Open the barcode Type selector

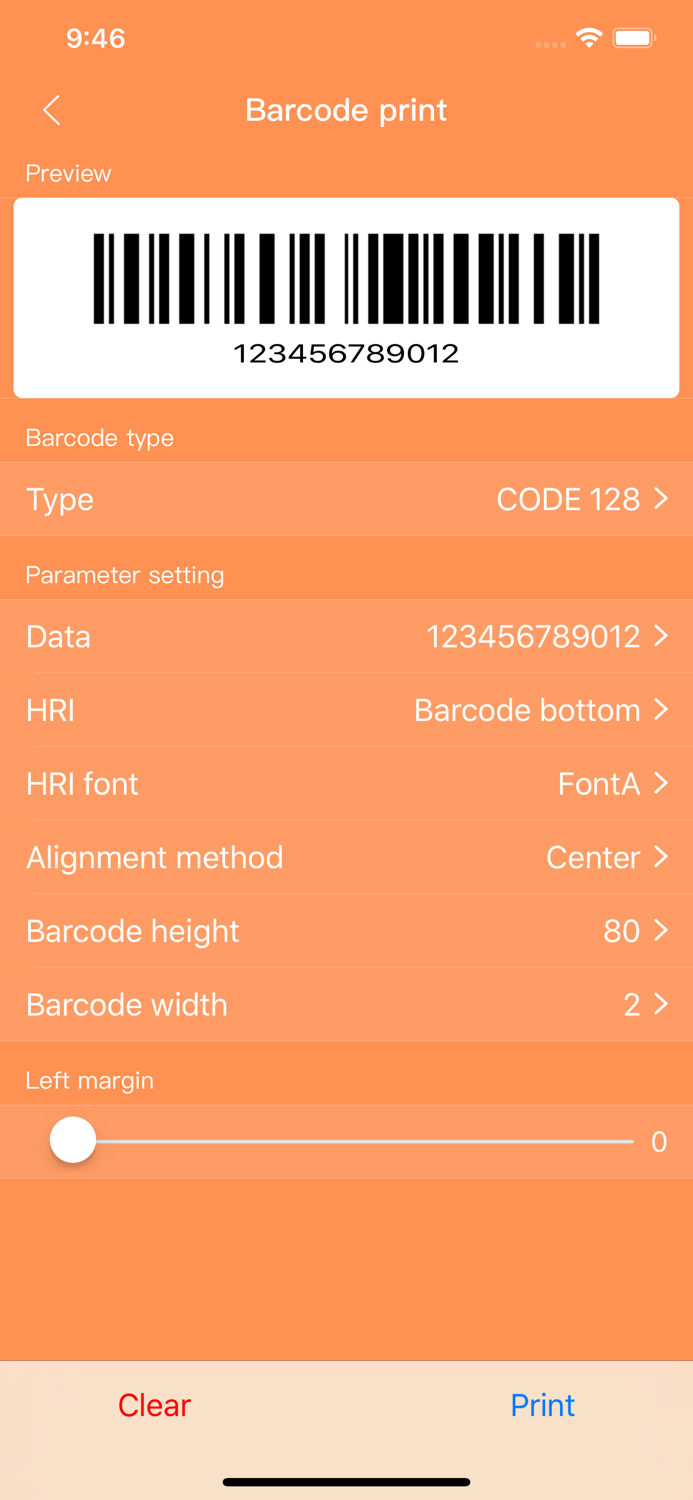tap(346, 499)
